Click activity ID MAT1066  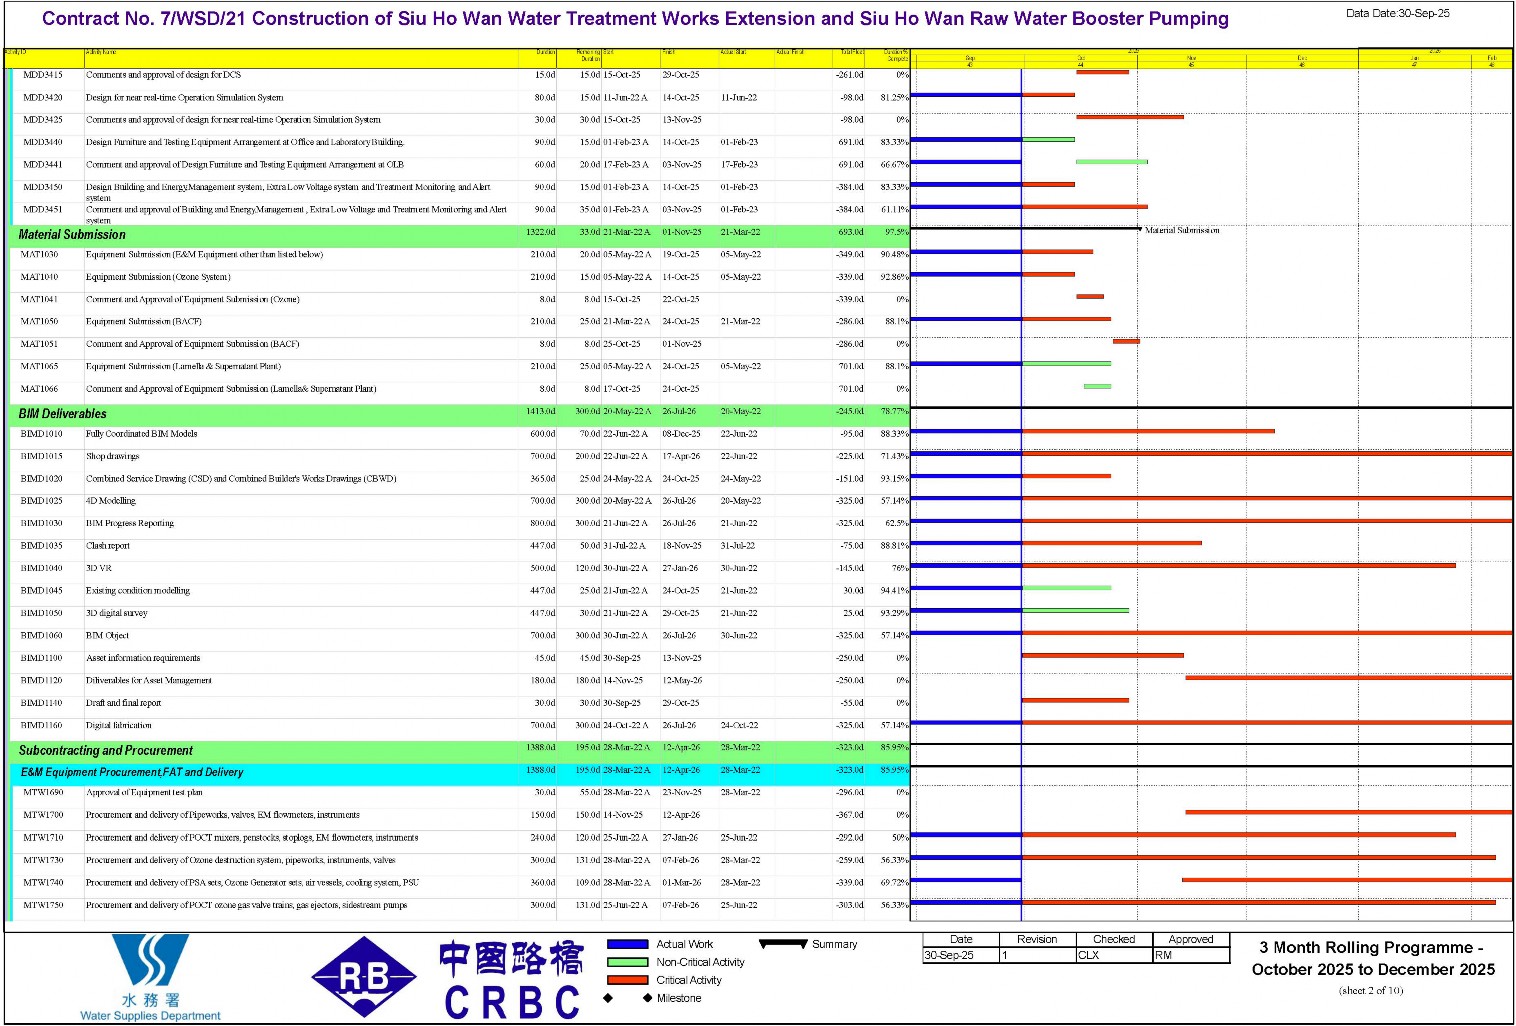[x=40, y=389]
